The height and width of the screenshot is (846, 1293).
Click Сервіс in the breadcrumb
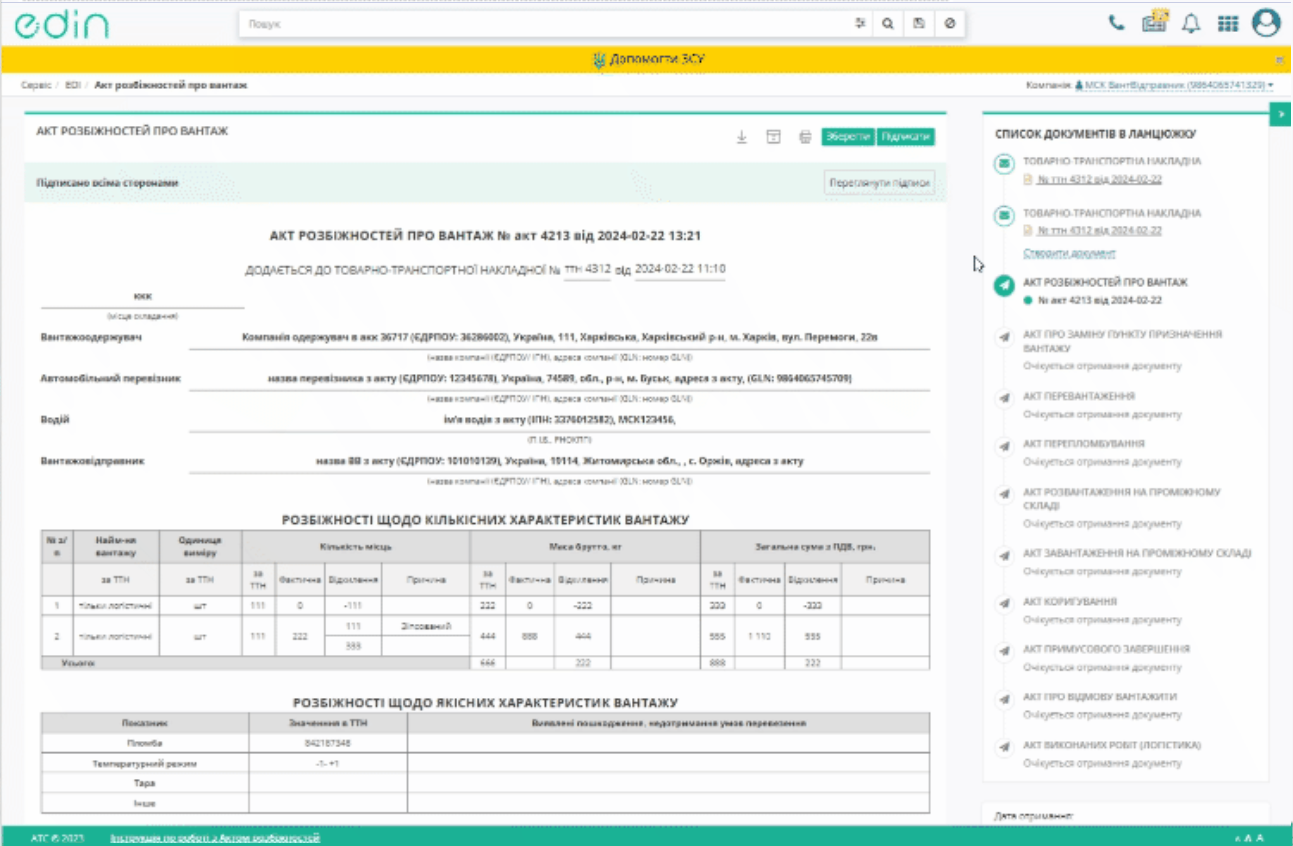point(36,86)
